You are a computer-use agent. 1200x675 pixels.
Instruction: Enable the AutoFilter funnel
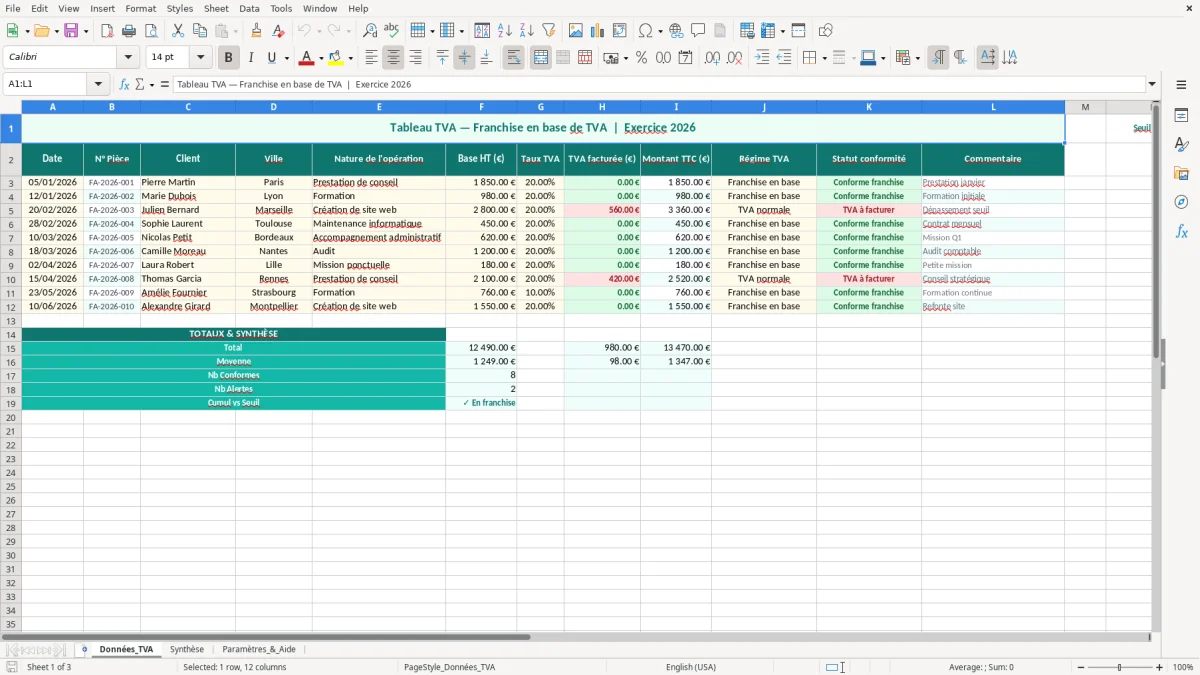click(x=549, y=31)
